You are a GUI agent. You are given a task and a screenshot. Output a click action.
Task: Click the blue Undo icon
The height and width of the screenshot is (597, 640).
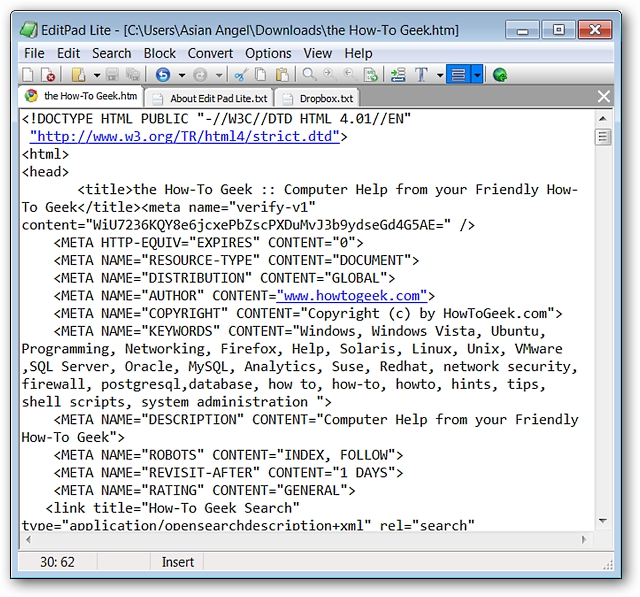point(163,75)
